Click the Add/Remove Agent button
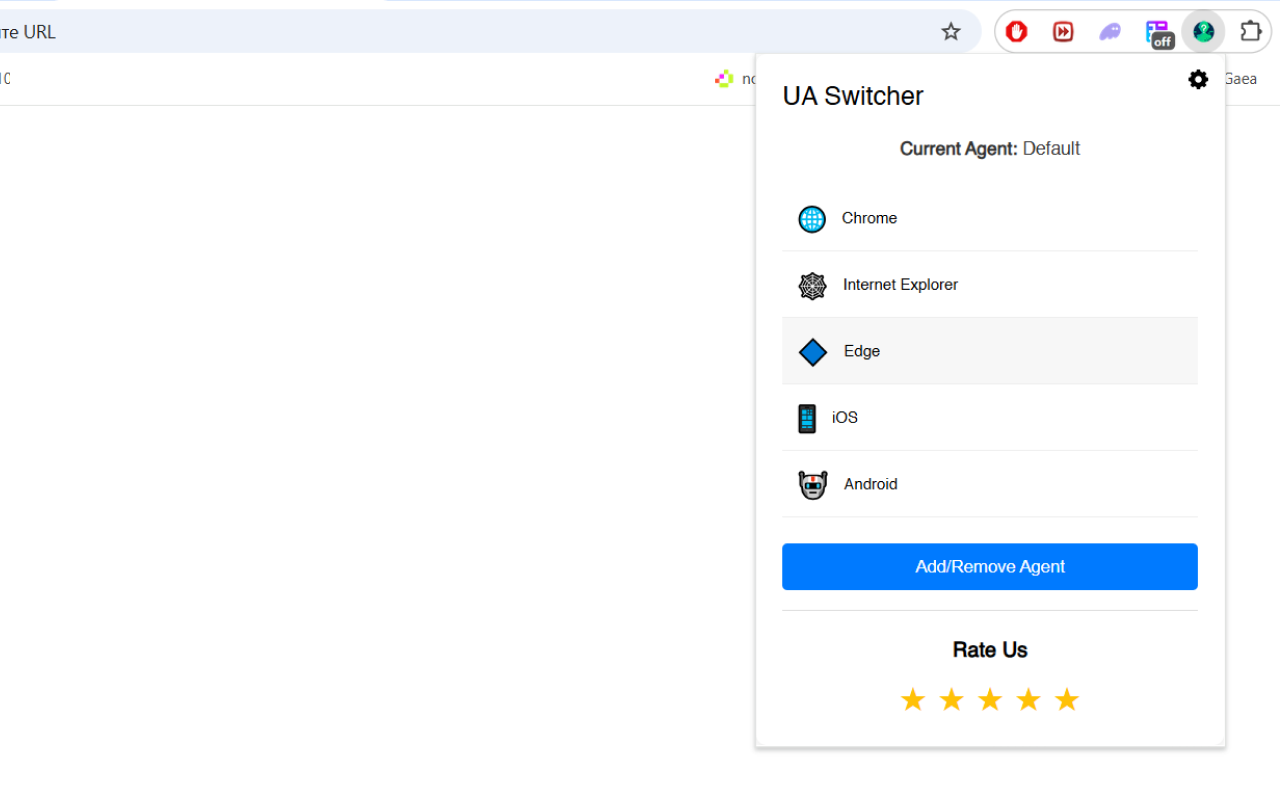 (x=989, y=567)
